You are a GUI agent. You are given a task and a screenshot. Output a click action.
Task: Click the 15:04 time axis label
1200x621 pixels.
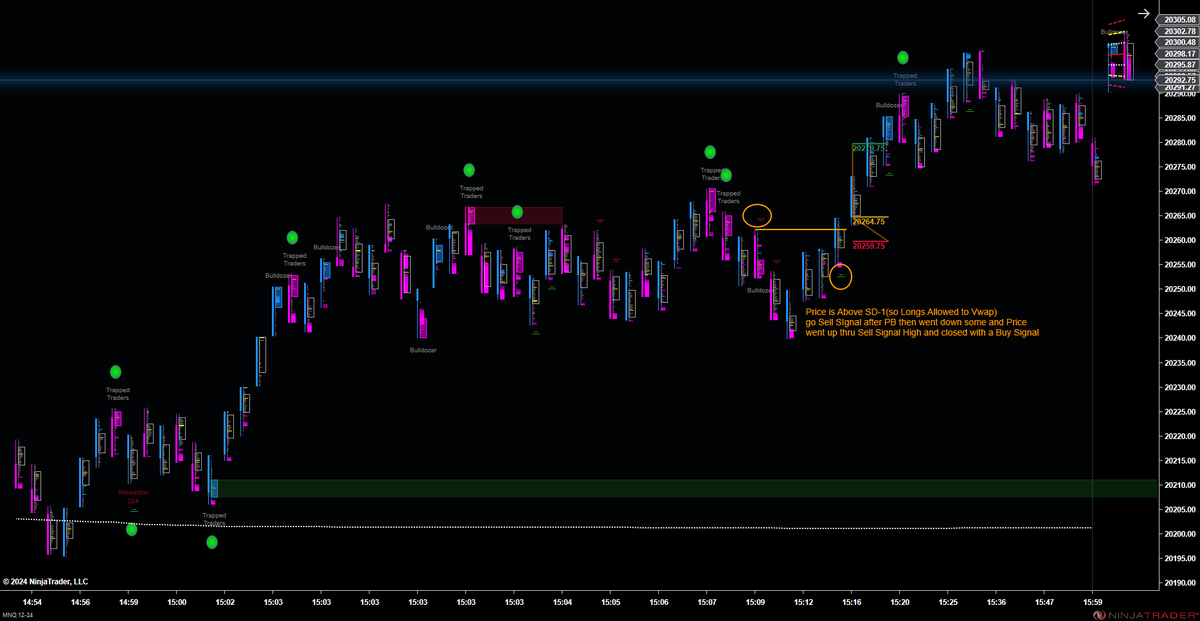(562, 602)
